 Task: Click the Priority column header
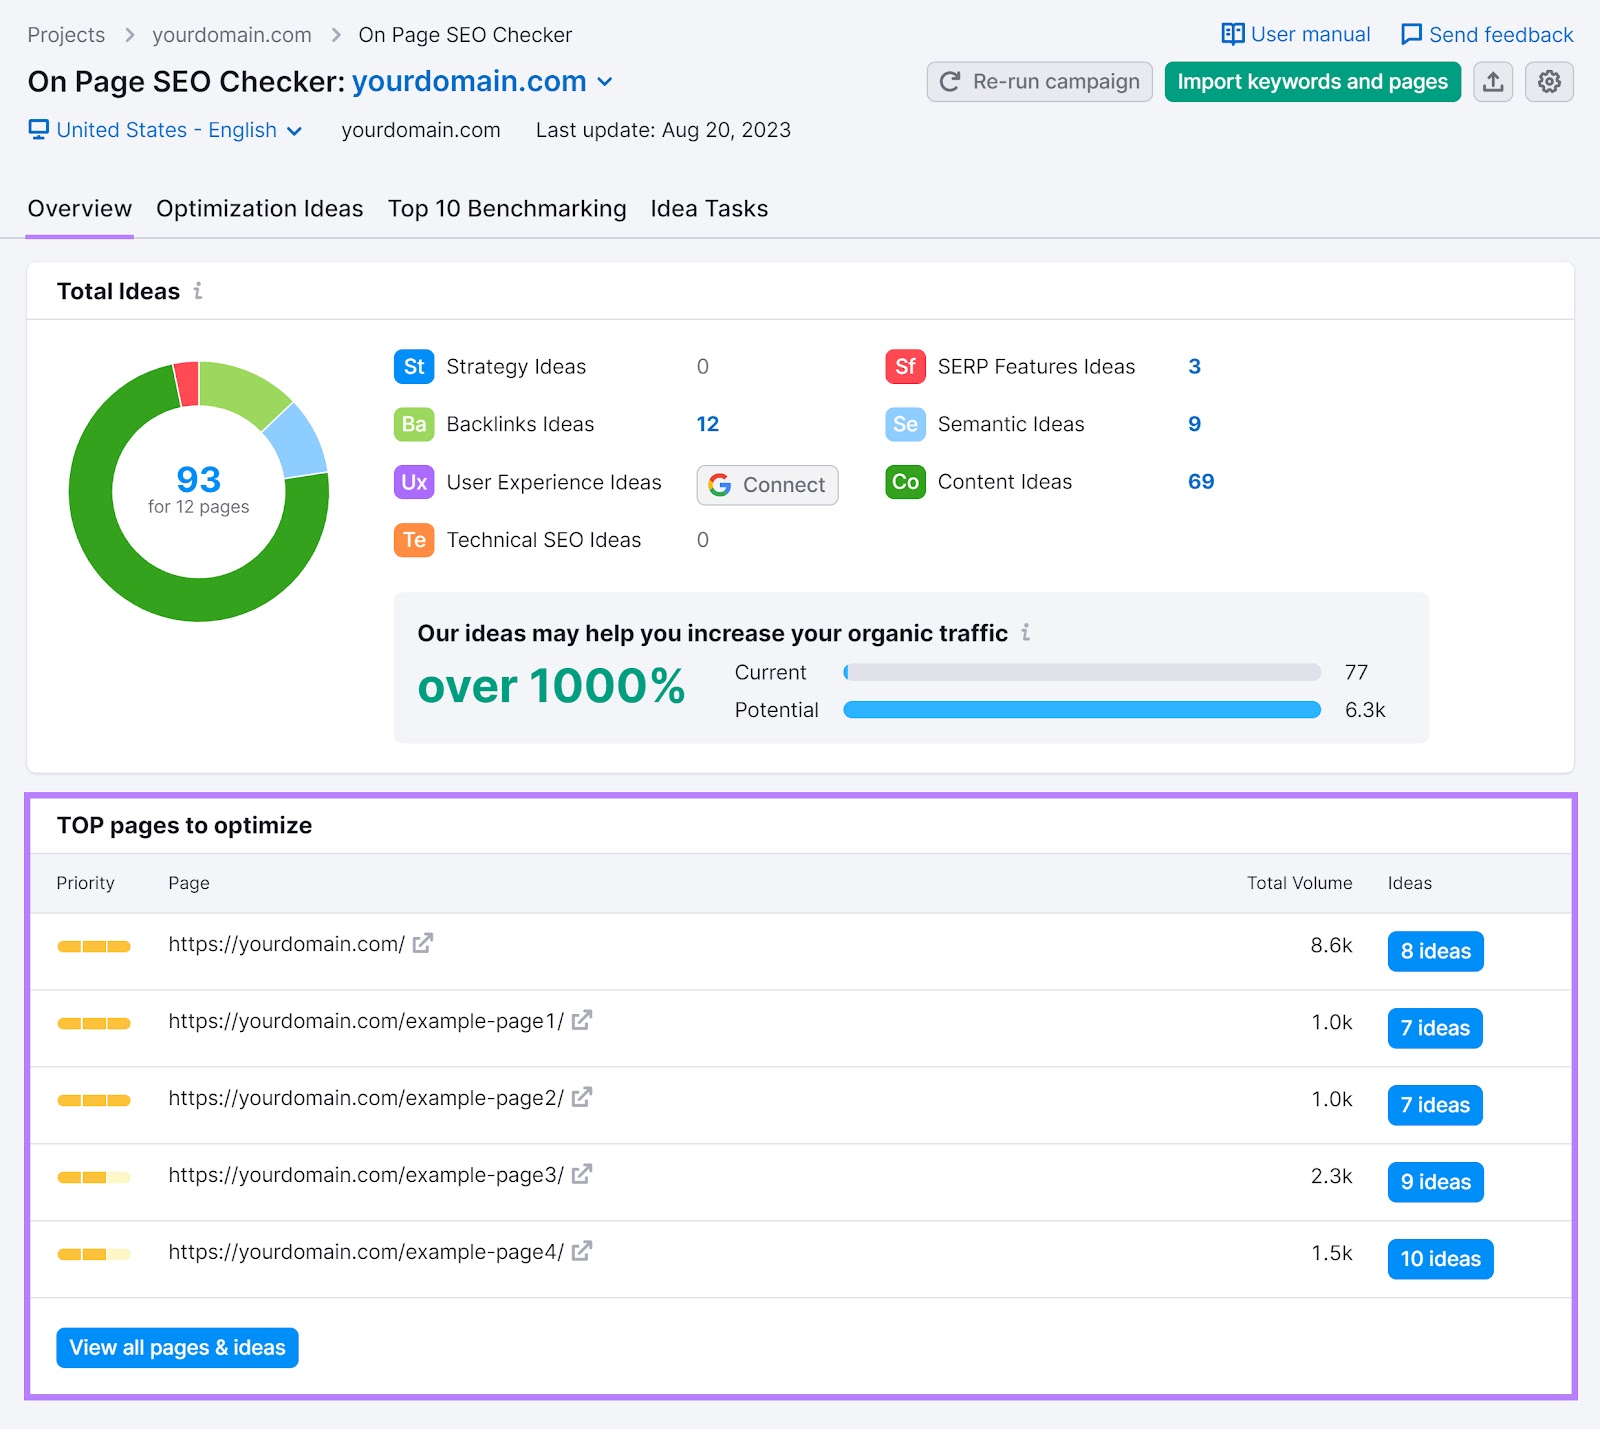pos(86,883)
